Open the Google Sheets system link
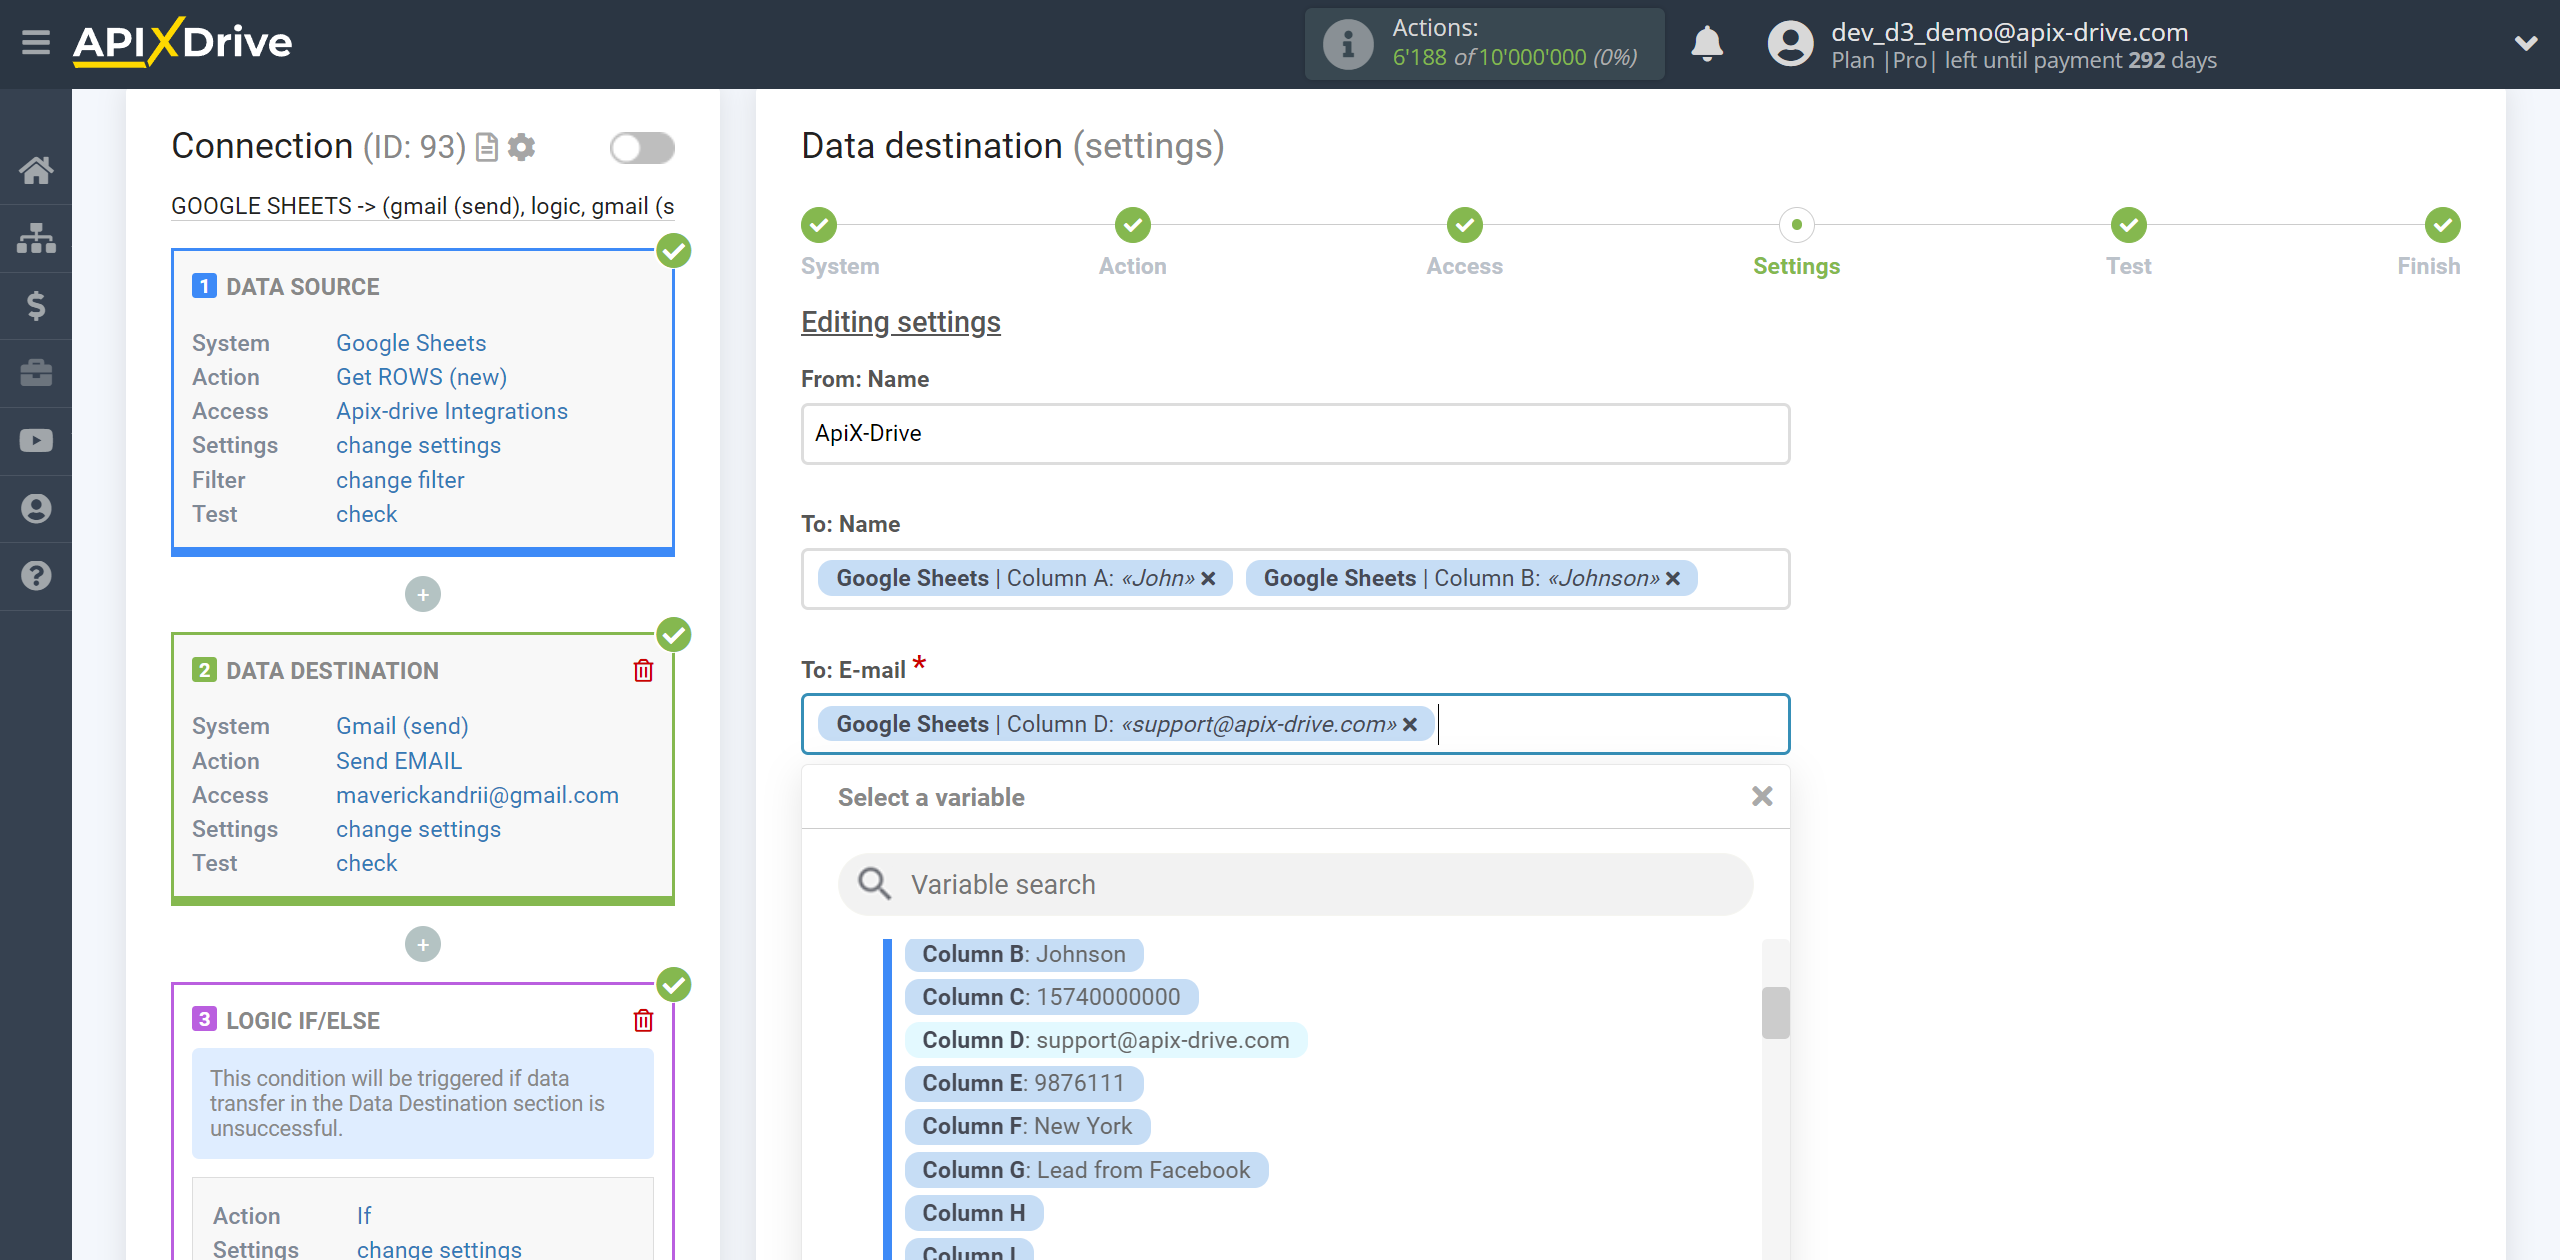Image resolution: width=2560 pixels, height=1260 pixels. tap(411, 343)
